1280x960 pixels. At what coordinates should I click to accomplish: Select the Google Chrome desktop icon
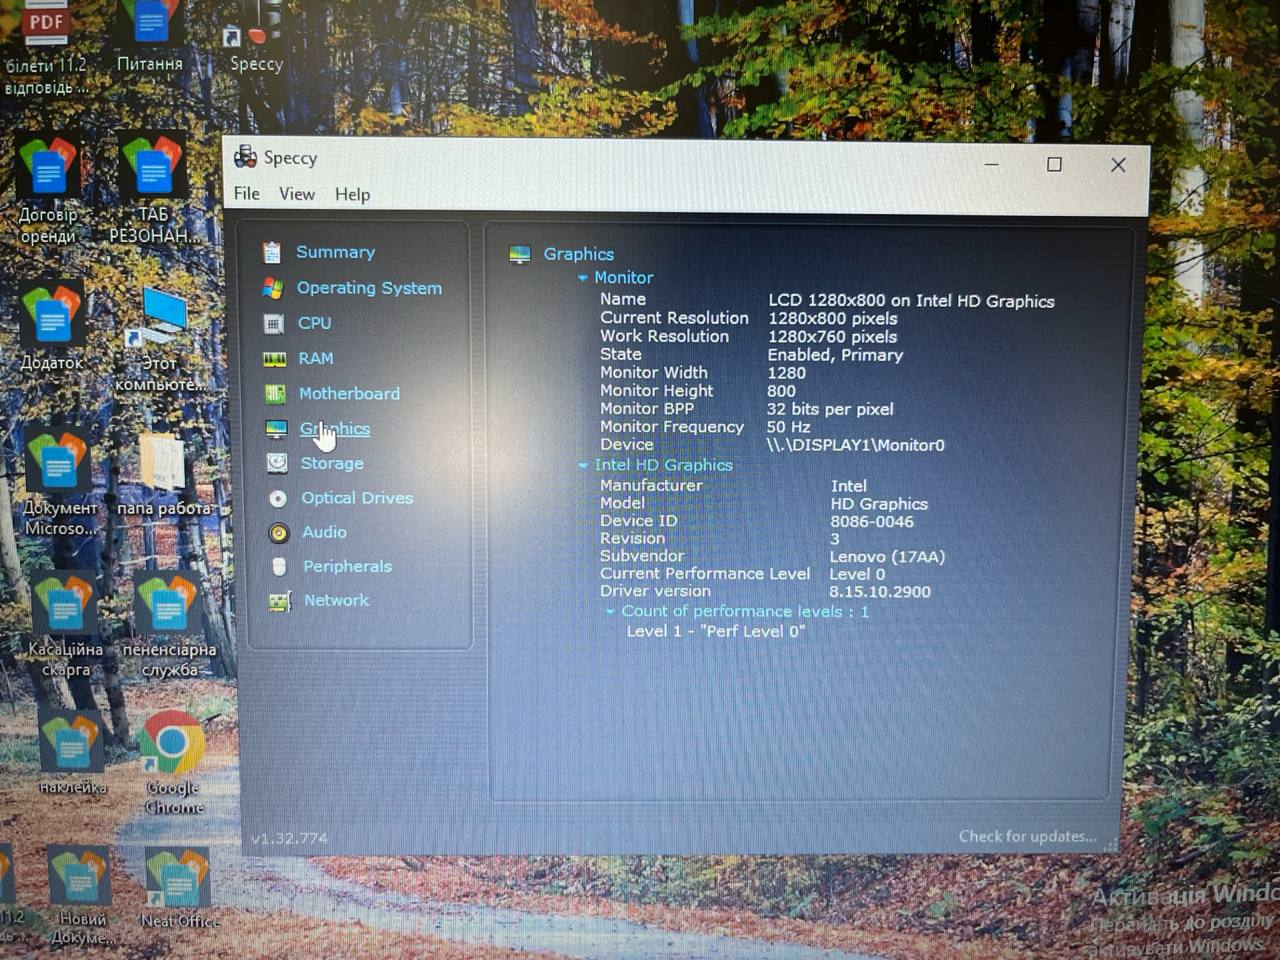(173, 762)
